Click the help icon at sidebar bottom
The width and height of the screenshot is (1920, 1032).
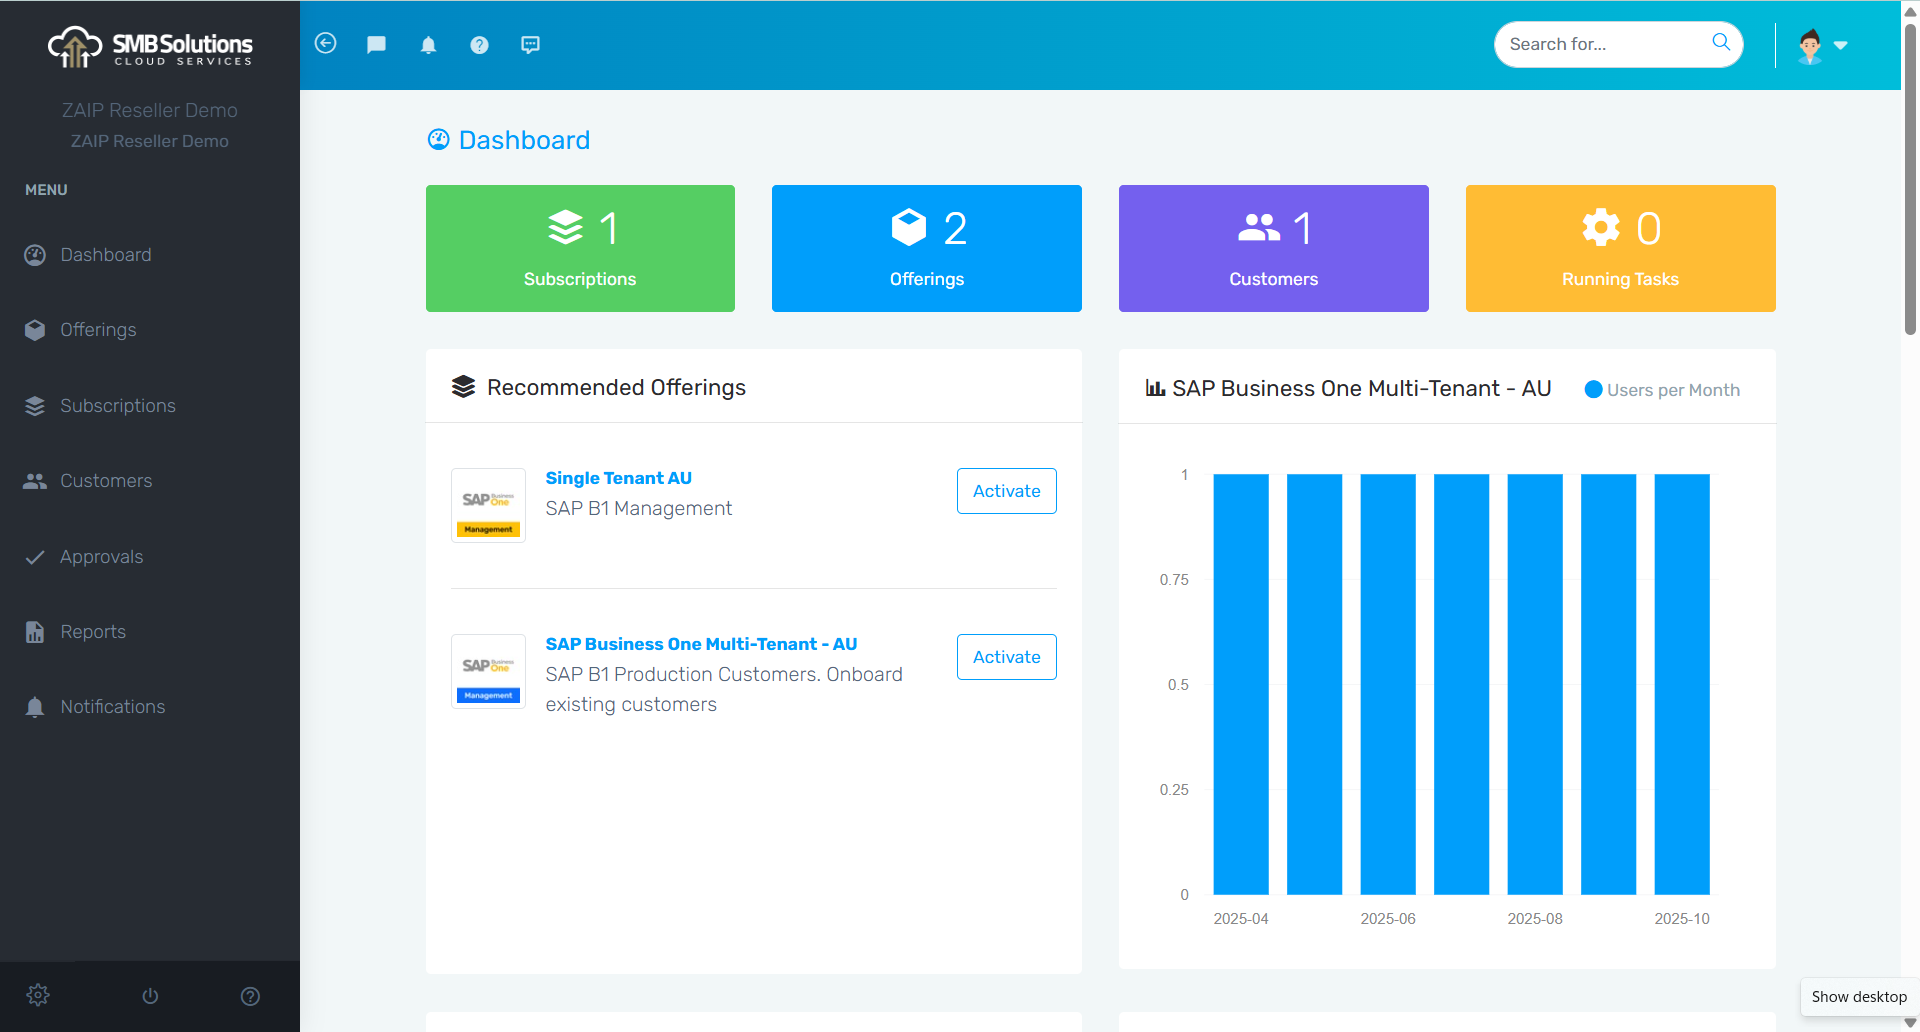click(x=250, y=996)
